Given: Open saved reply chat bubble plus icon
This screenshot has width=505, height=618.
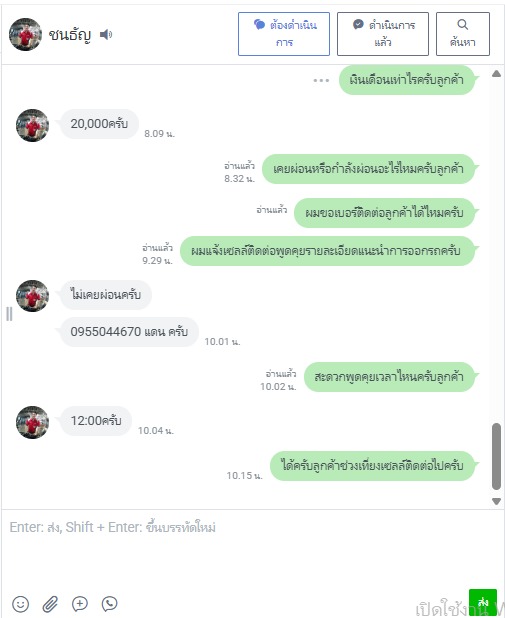Looking at the screenshot, I should pyautogui.click(x=80, y=603).
